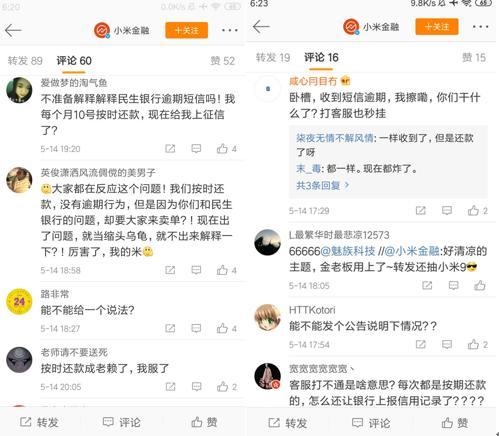Share icon on 路非常 comment

point(170,328)
